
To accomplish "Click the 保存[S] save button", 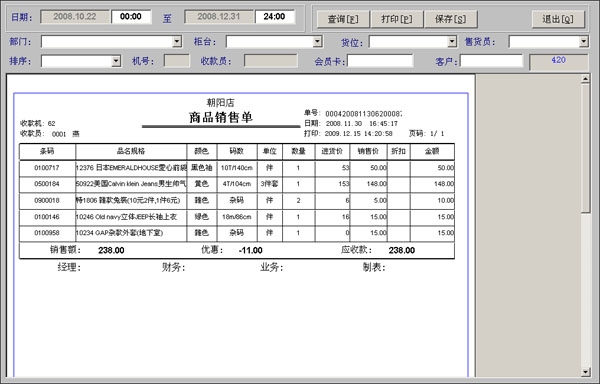I will coord(450,19).
